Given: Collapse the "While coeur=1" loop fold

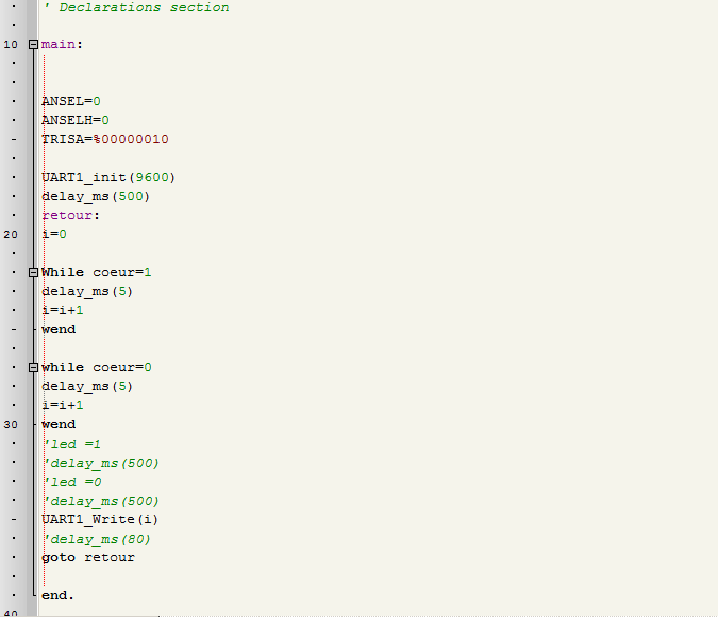Looking at the screenshot, I should (x=33, y=272).
